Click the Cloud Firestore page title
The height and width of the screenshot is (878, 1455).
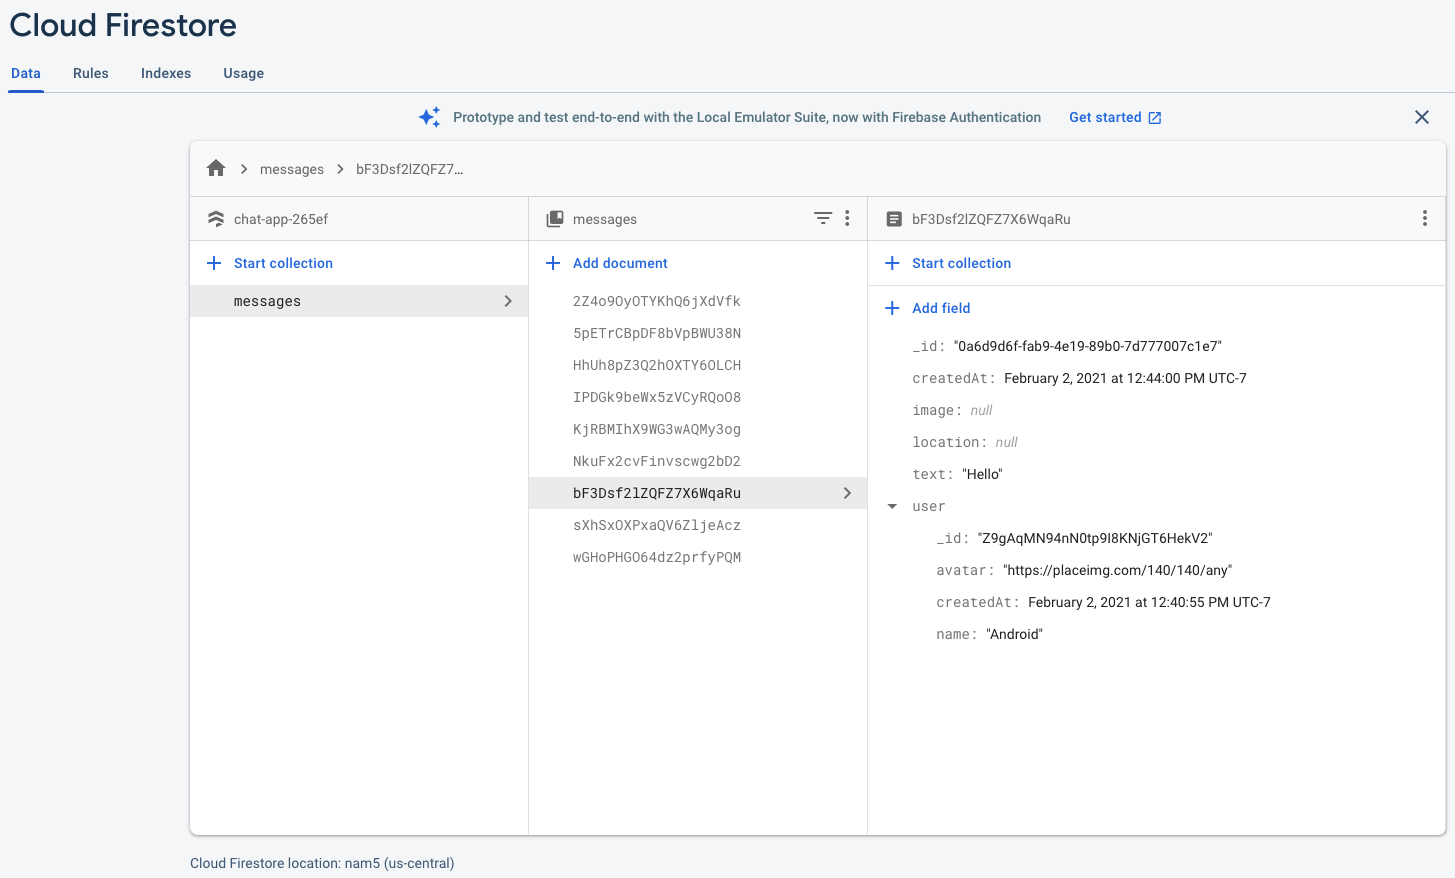point(123,25)
